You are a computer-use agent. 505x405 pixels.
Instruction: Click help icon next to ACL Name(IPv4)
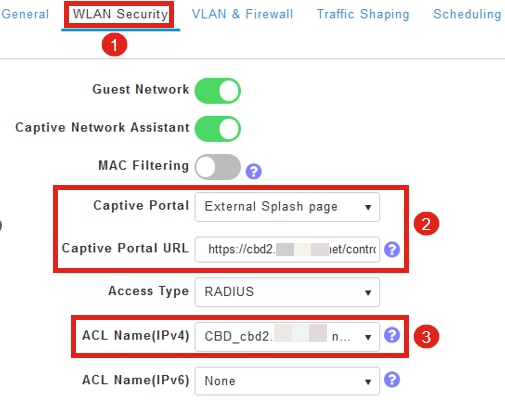[392, 335]
